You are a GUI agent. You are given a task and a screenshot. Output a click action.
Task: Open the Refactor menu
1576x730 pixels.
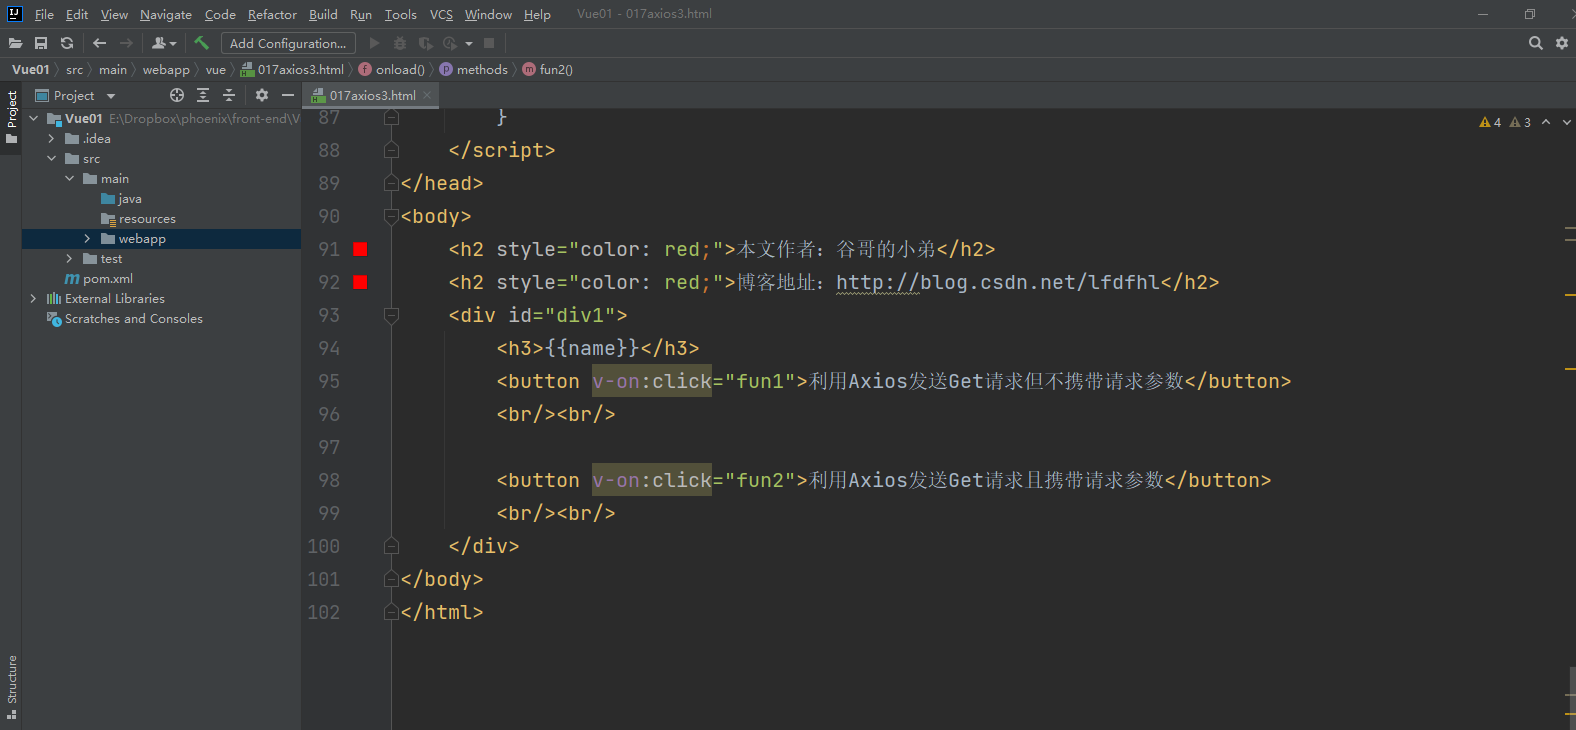tap(272, 14)
